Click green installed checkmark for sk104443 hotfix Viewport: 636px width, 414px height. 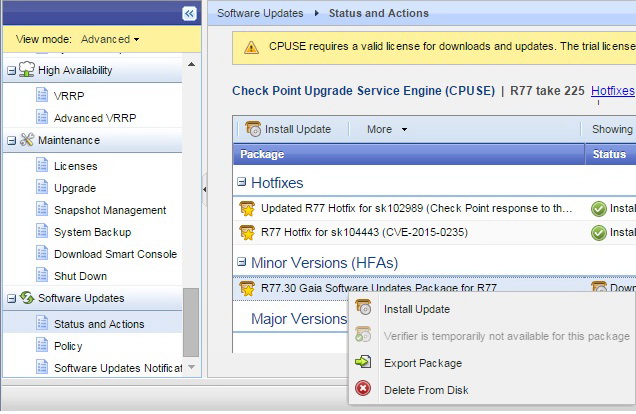coord(599,232)
